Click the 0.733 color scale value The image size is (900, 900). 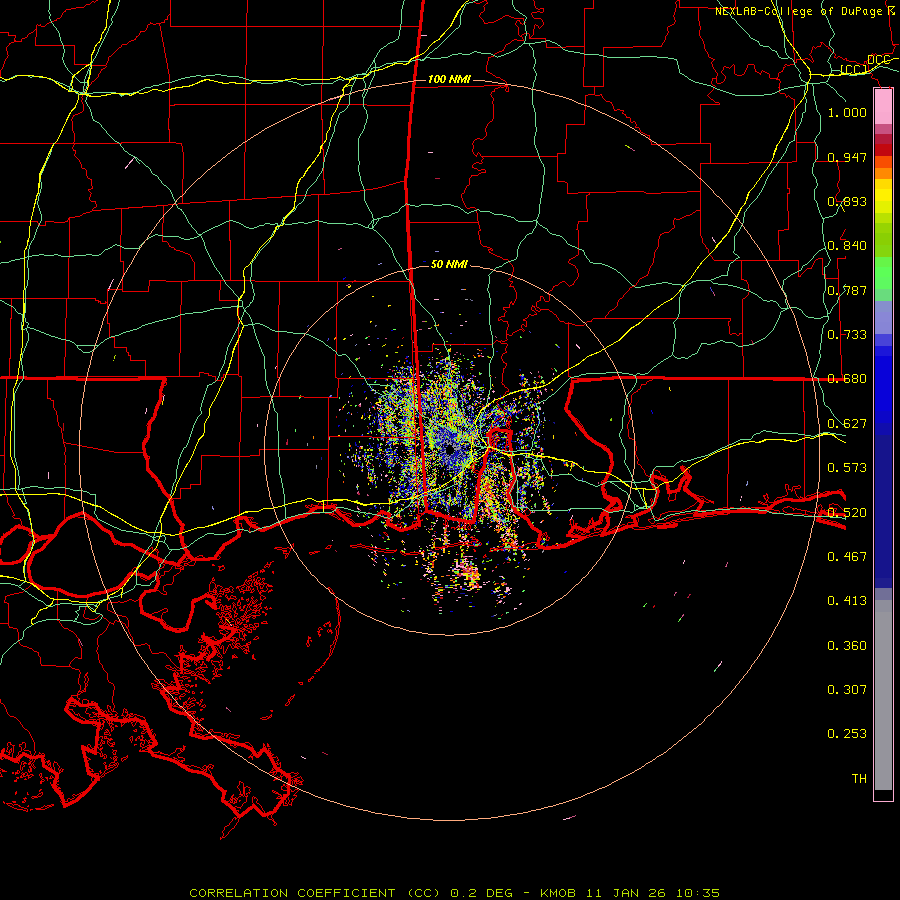pyautogui.click(x=847, y=335)
